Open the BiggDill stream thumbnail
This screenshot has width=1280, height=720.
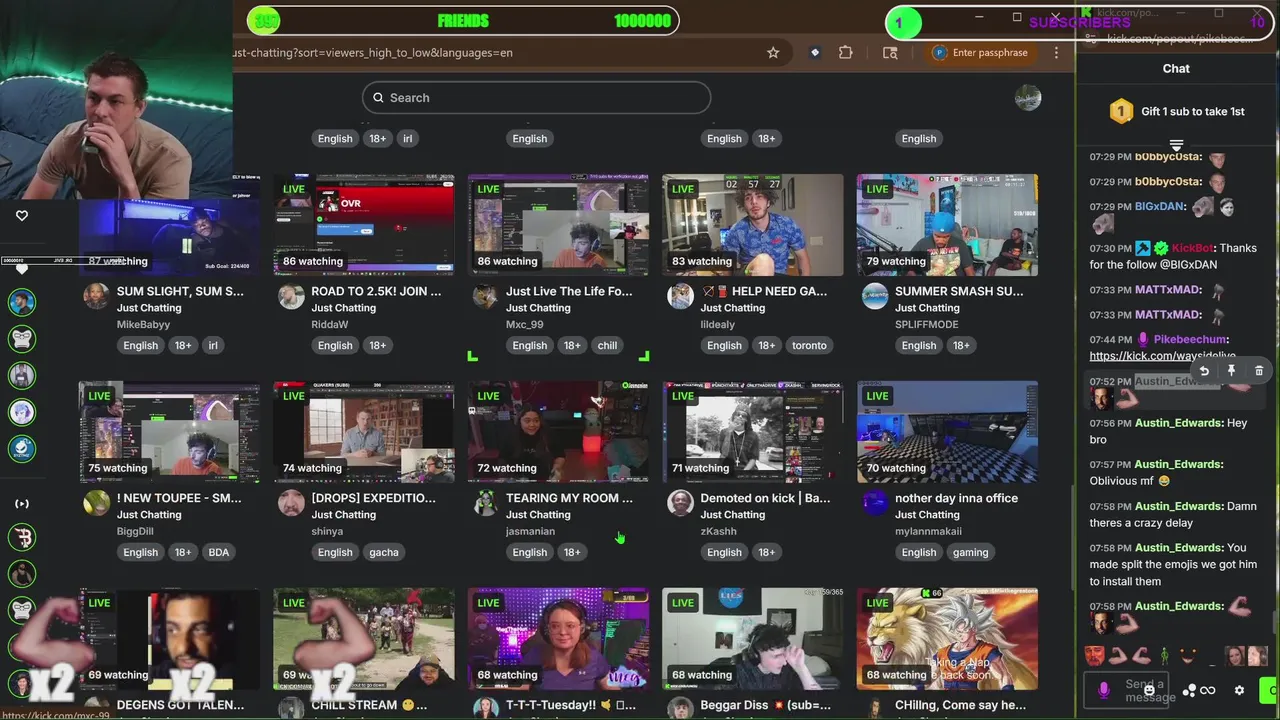[x=169, y=432]
